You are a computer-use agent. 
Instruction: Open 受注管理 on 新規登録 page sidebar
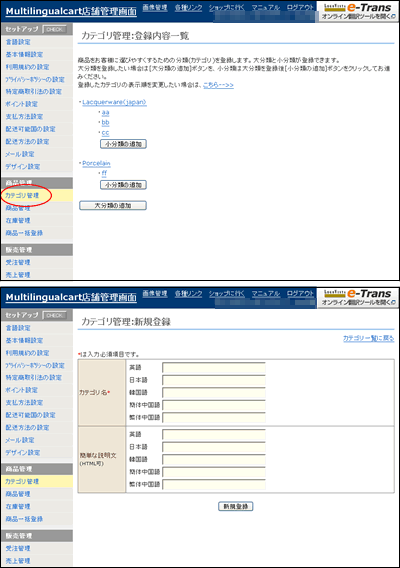click(x=18, y=548)
